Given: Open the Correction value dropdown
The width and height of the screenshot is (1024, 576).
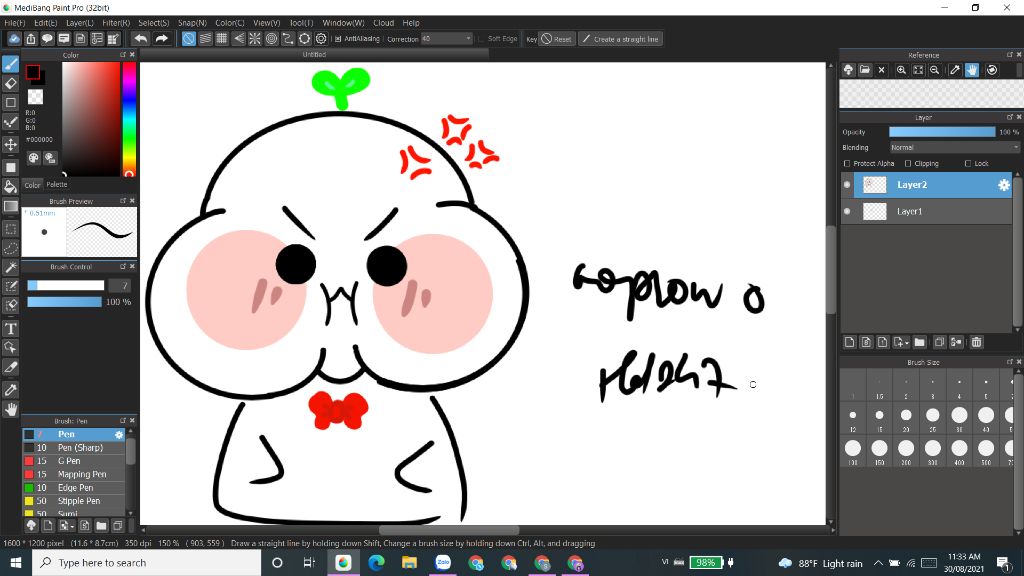Looking at the screenshot, I should pyautogui.click(x=447, y=39).
